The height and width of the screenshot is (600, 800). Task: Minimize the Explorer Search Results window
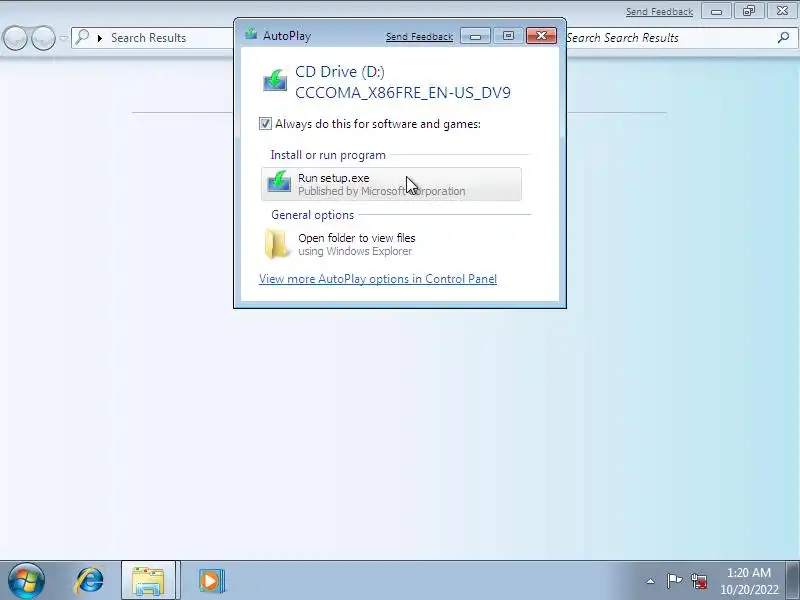[x=716, y=11]
